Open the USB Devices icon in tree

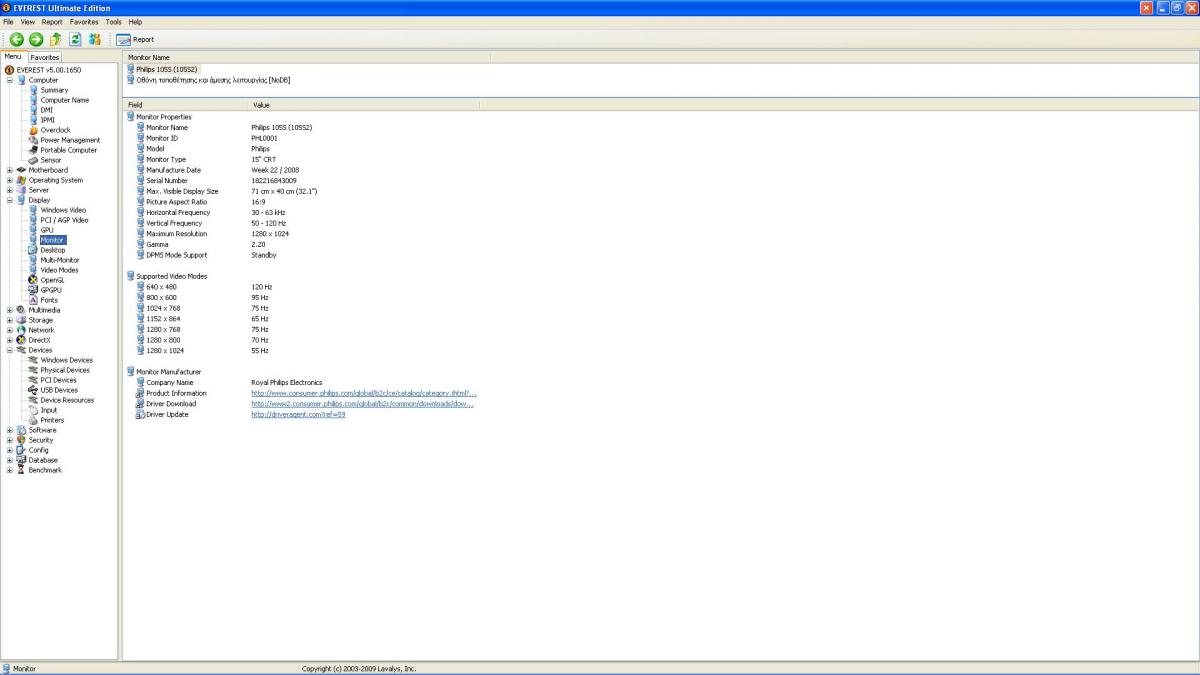tap(33, 390)
